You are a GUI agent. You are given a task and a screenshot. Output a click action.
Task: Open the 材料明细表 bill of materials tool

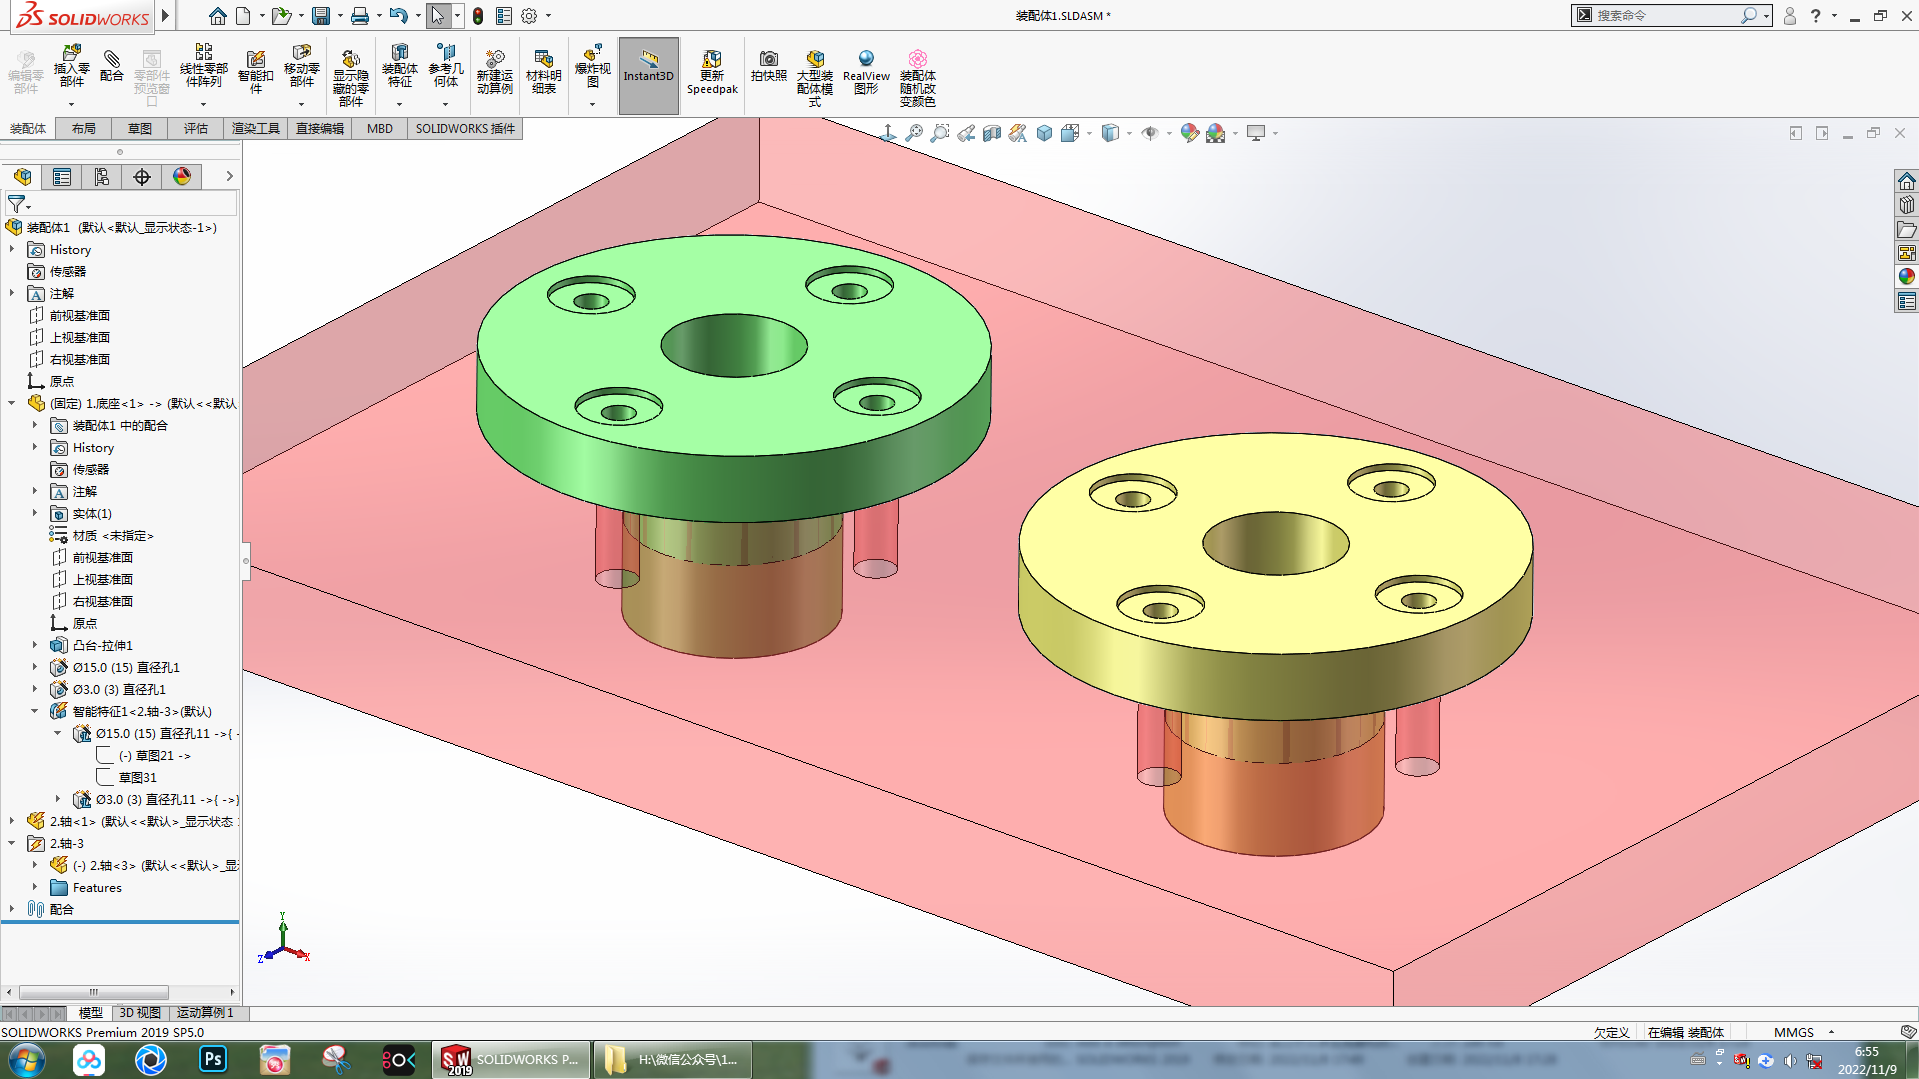tap(544, 72)
